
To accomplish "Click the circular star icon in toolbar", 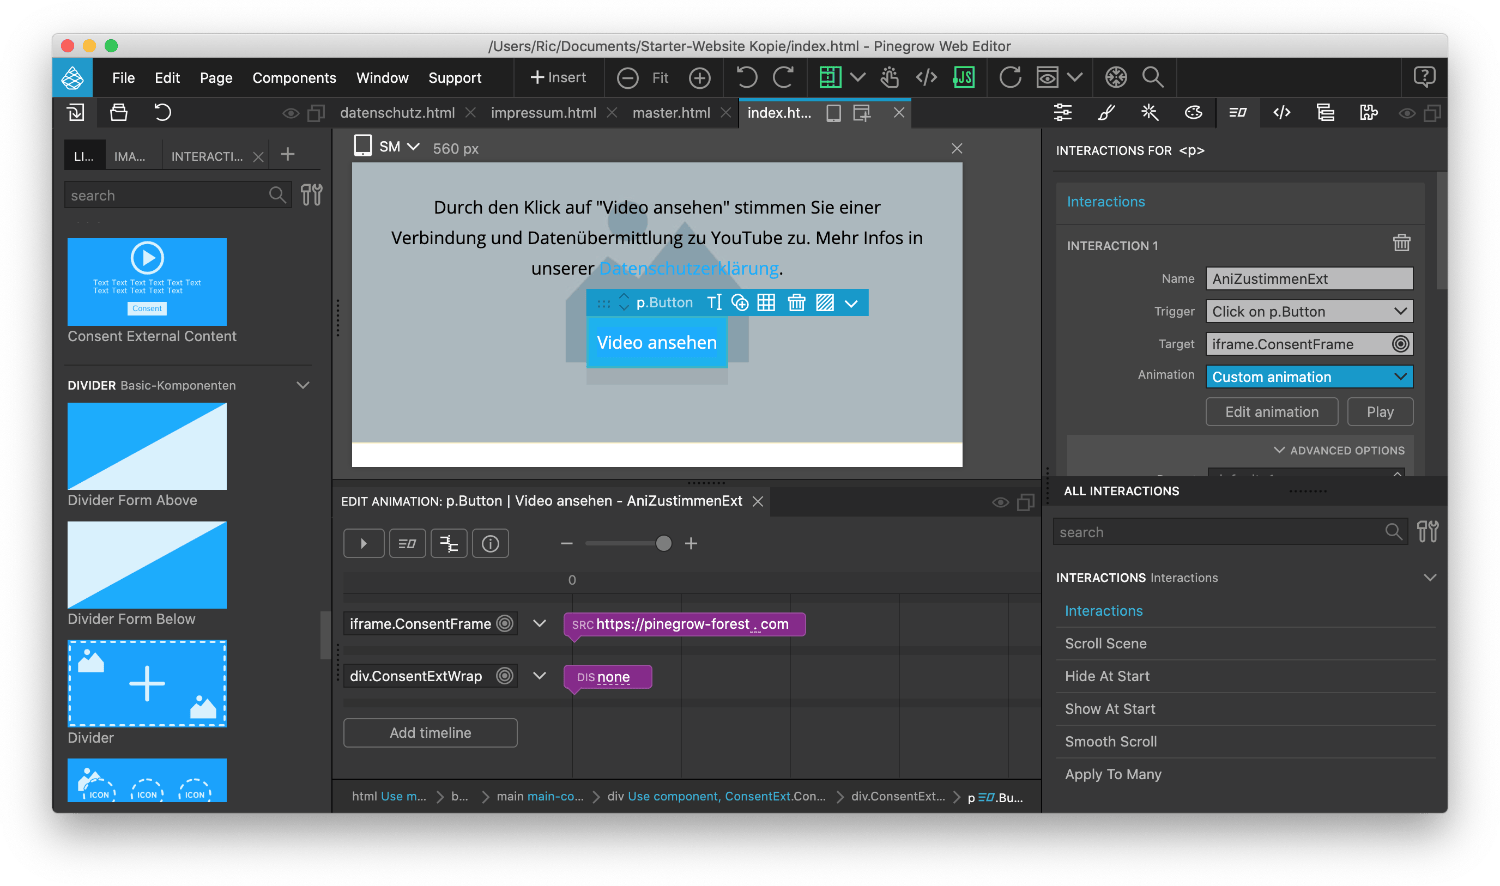I will (1116, 77).
